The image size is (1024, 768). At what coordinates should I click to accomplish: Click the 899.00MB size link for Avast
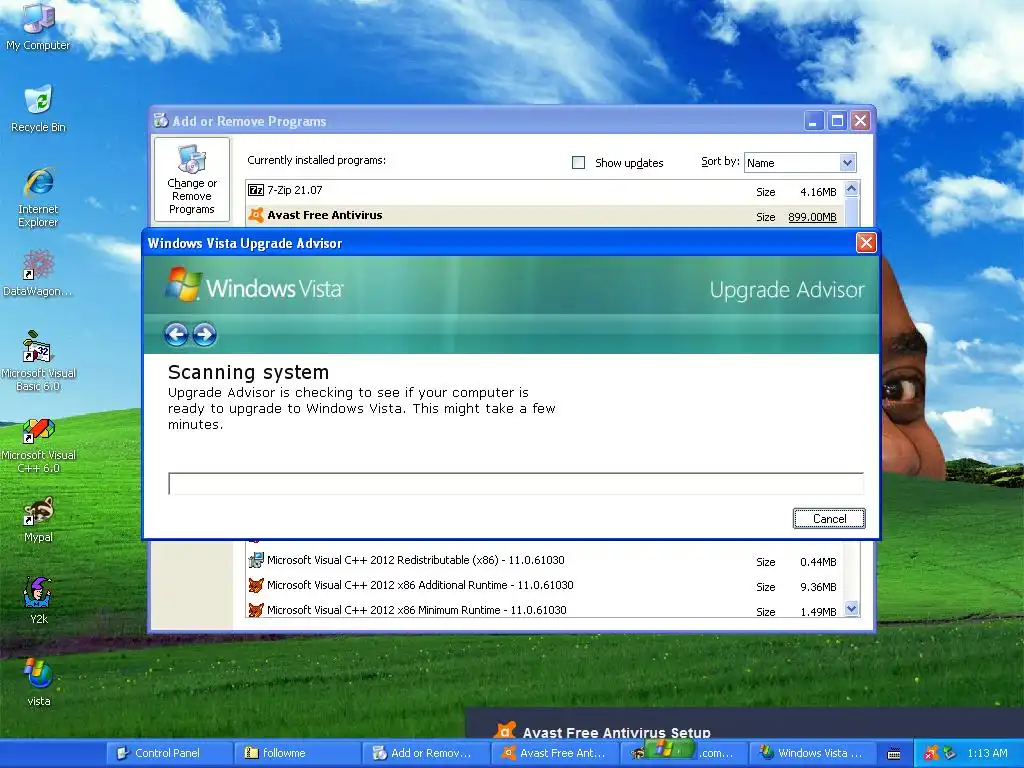(812, 217)
